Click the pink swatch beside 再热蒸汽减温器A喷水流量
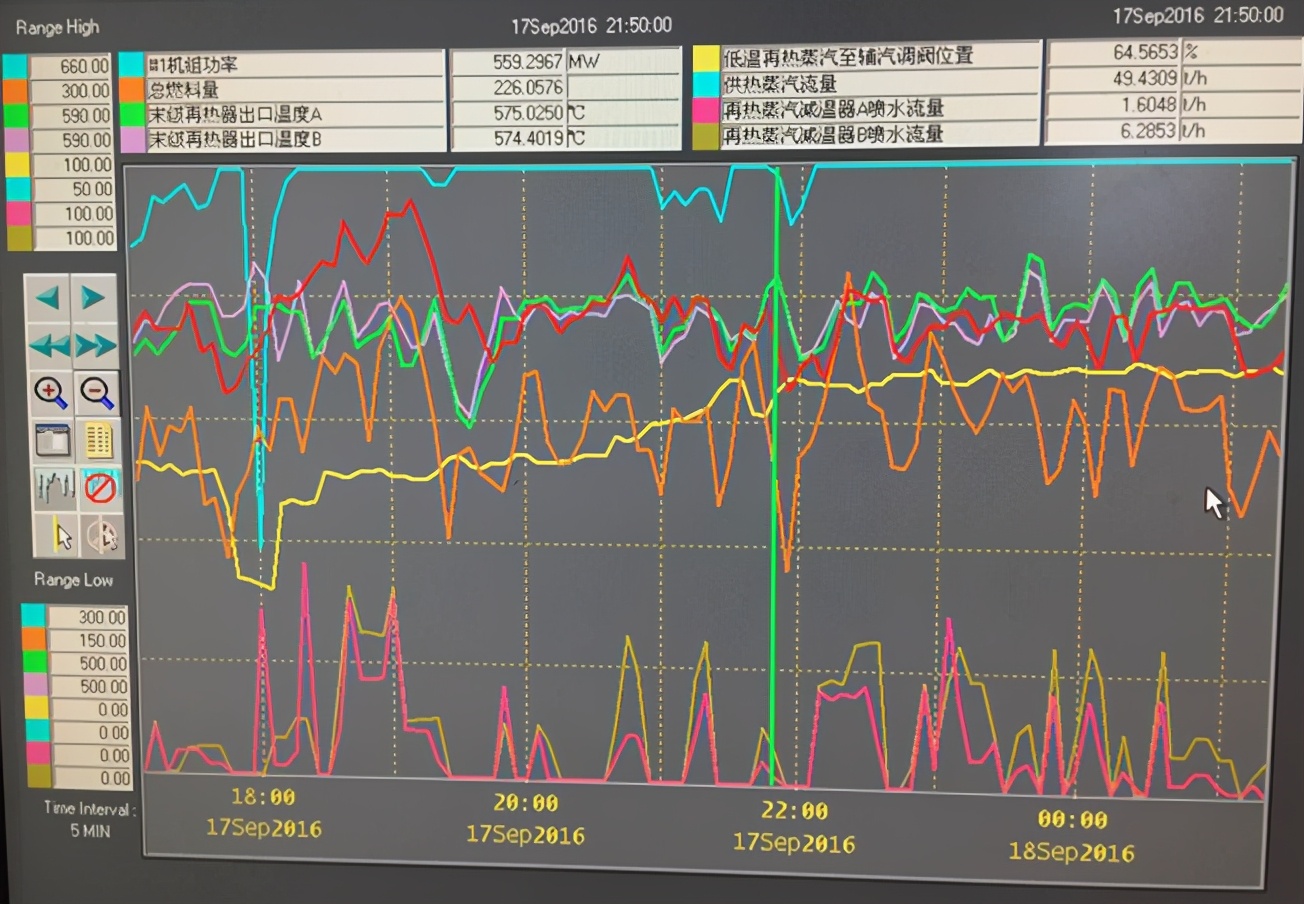Image resolution: width=1304 pixels, height=904 pixels. 706,109
